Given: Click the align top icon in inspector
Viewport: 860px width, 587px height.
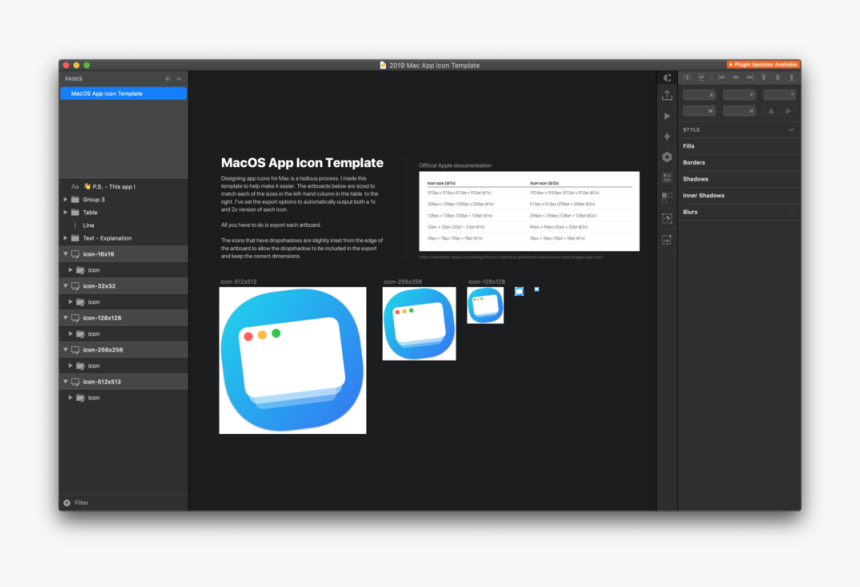Looking at the screenshot, I should [x=763, y=78].
